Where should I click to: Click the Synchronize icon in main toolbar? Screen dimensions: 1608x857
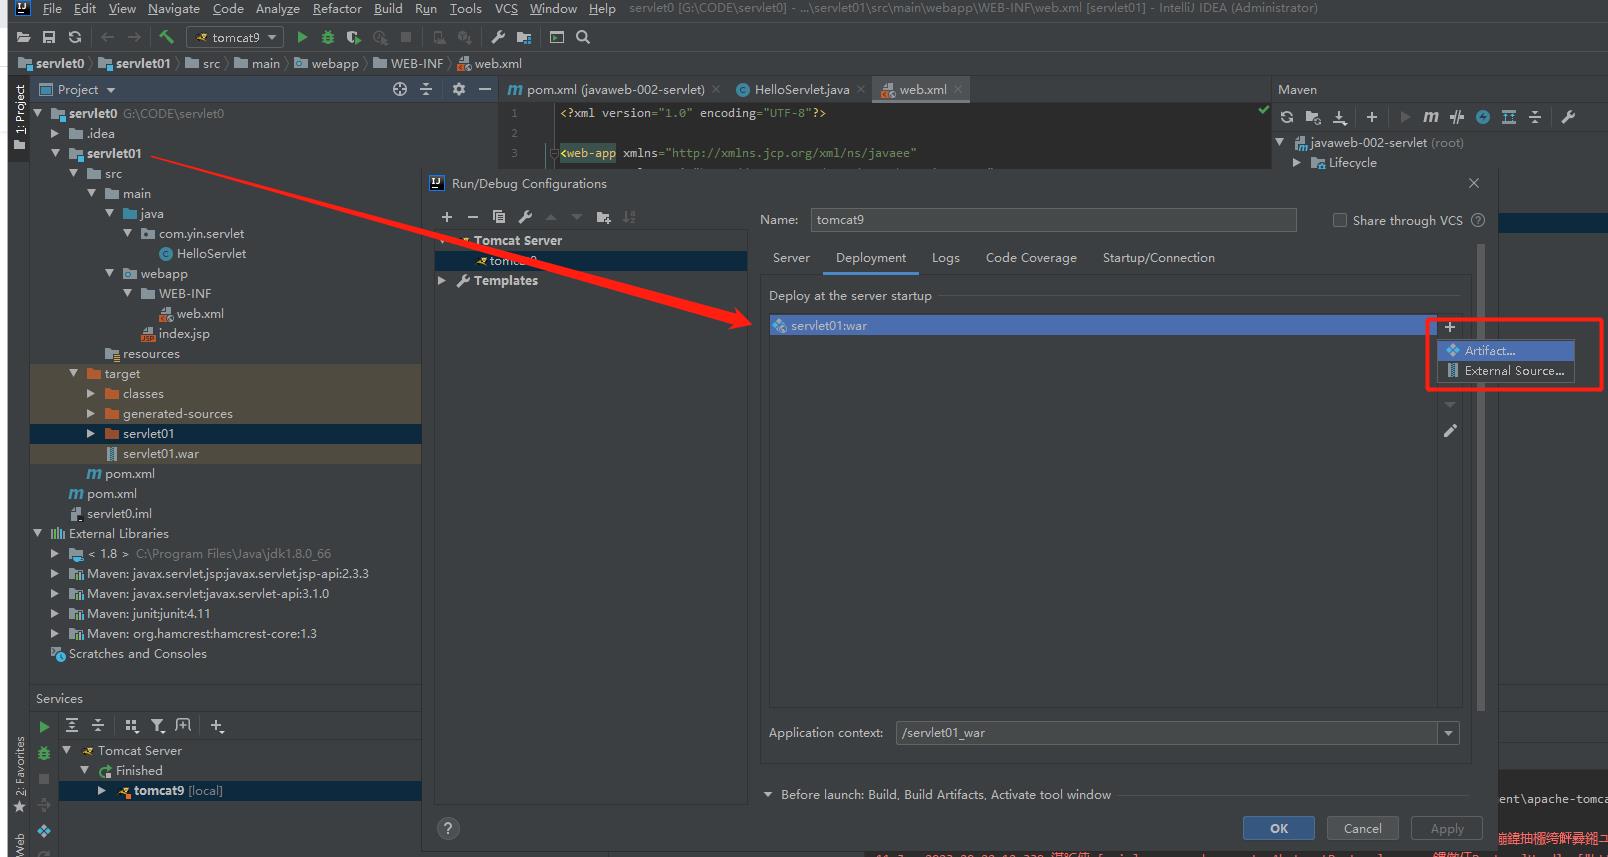pyautogui.click(x=74, y=37)
